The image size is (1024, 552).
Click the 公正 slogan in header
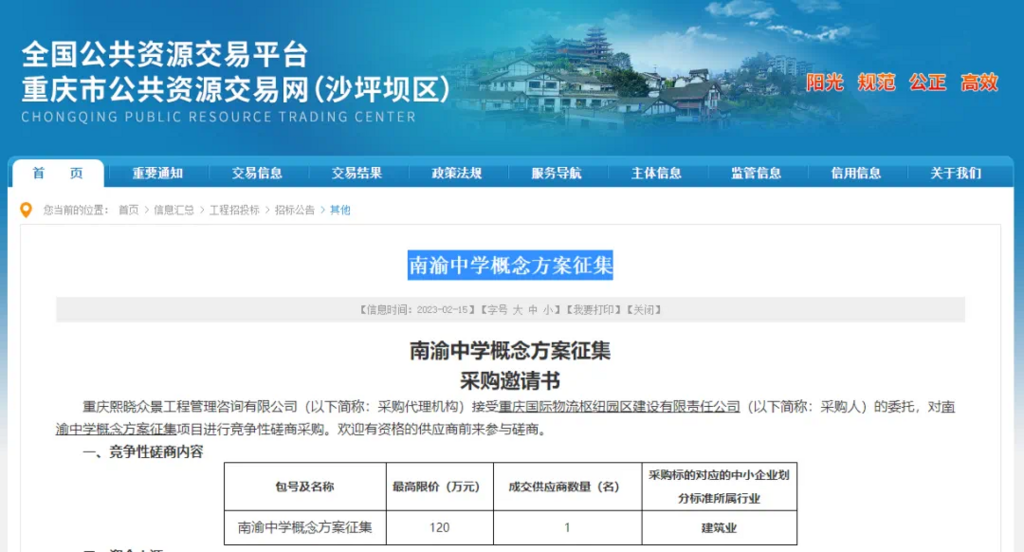click(x=928, y=82)
